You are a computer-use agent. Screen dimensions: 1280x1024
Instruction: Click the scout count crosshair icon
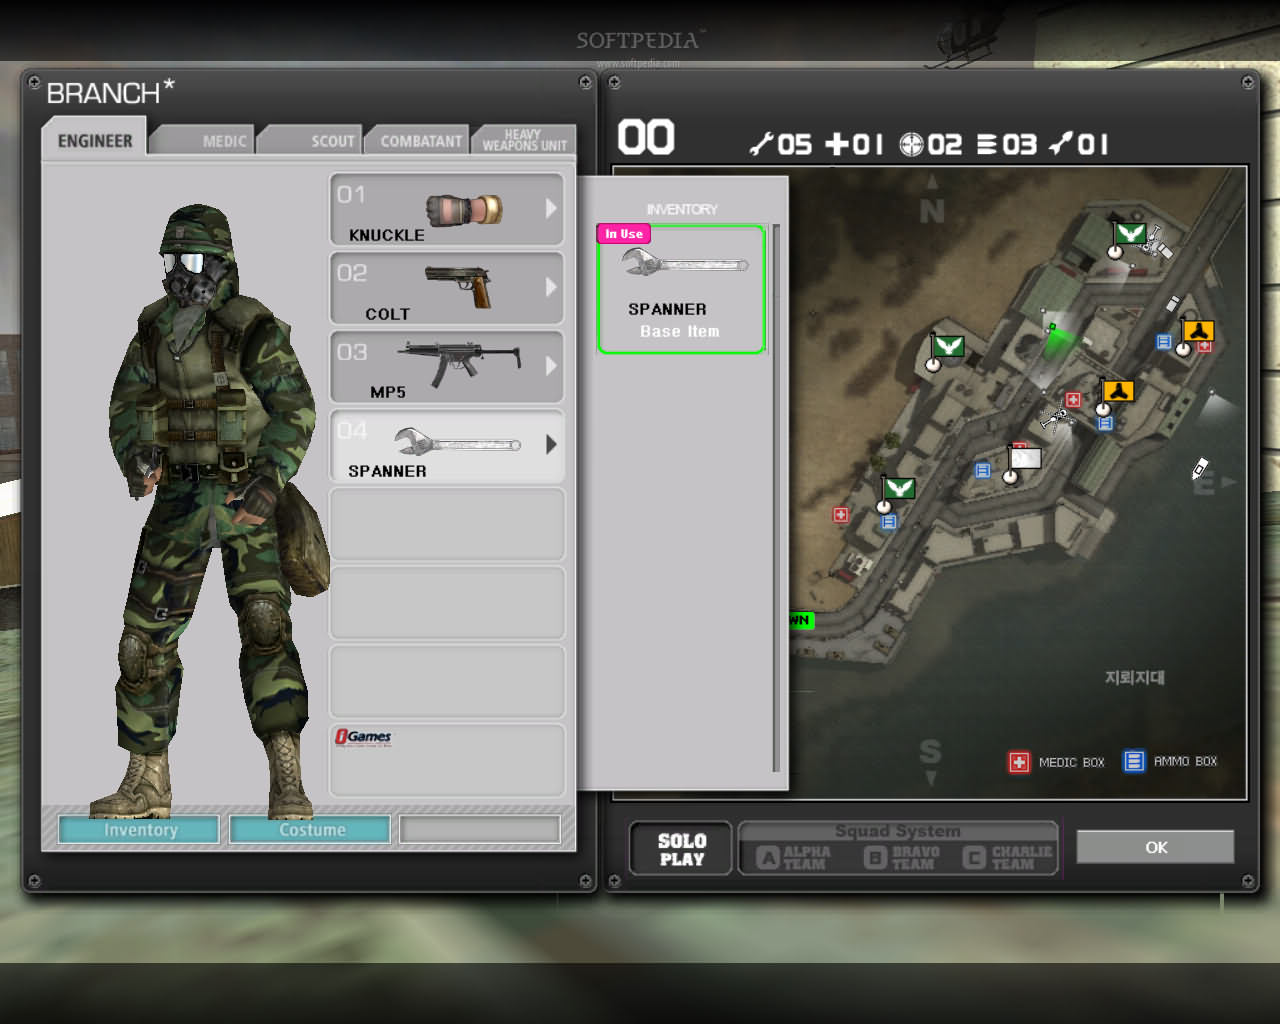click(x=911, y=144)
